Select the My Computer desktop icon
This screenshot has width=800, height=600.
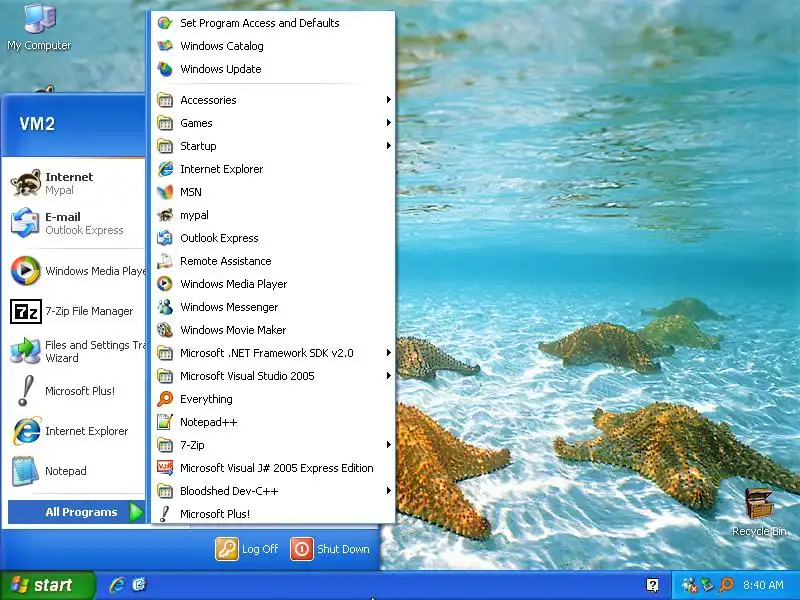coord(39,27)
